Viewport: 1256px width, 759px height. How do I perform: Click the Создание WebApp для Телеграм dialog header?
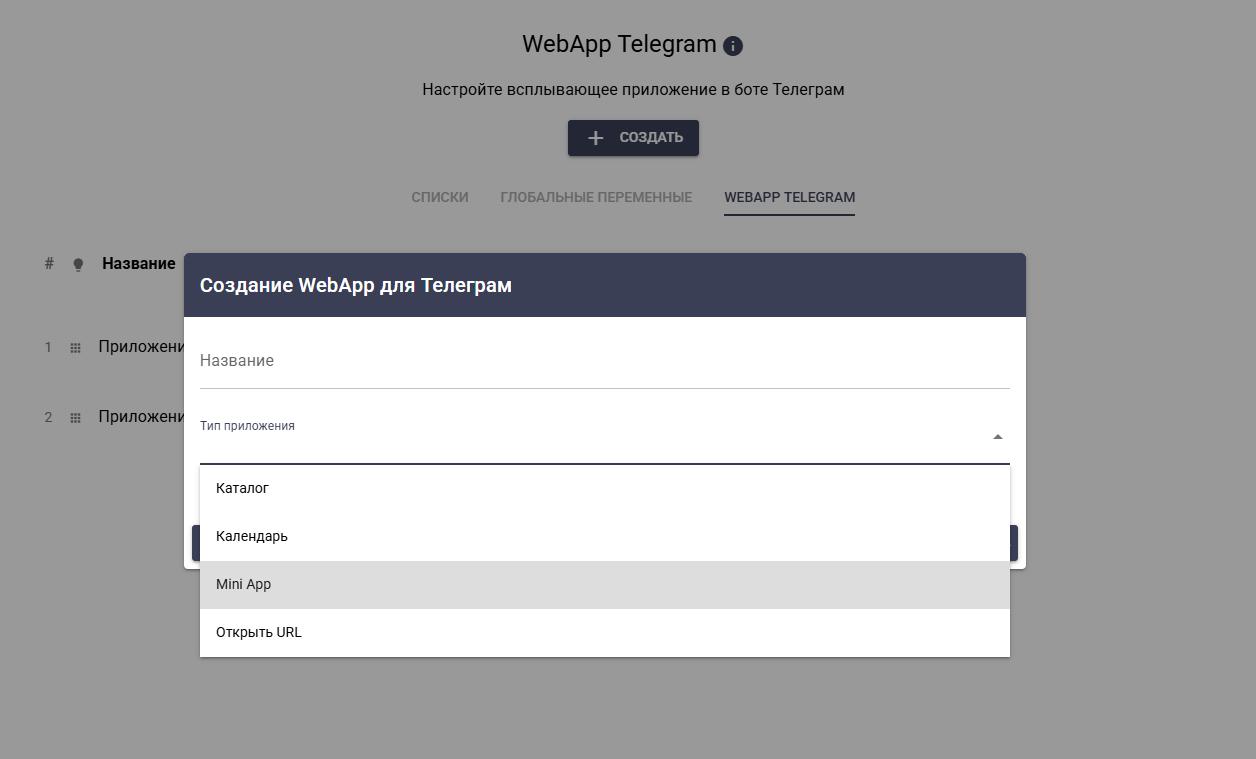tap(604, 285)
